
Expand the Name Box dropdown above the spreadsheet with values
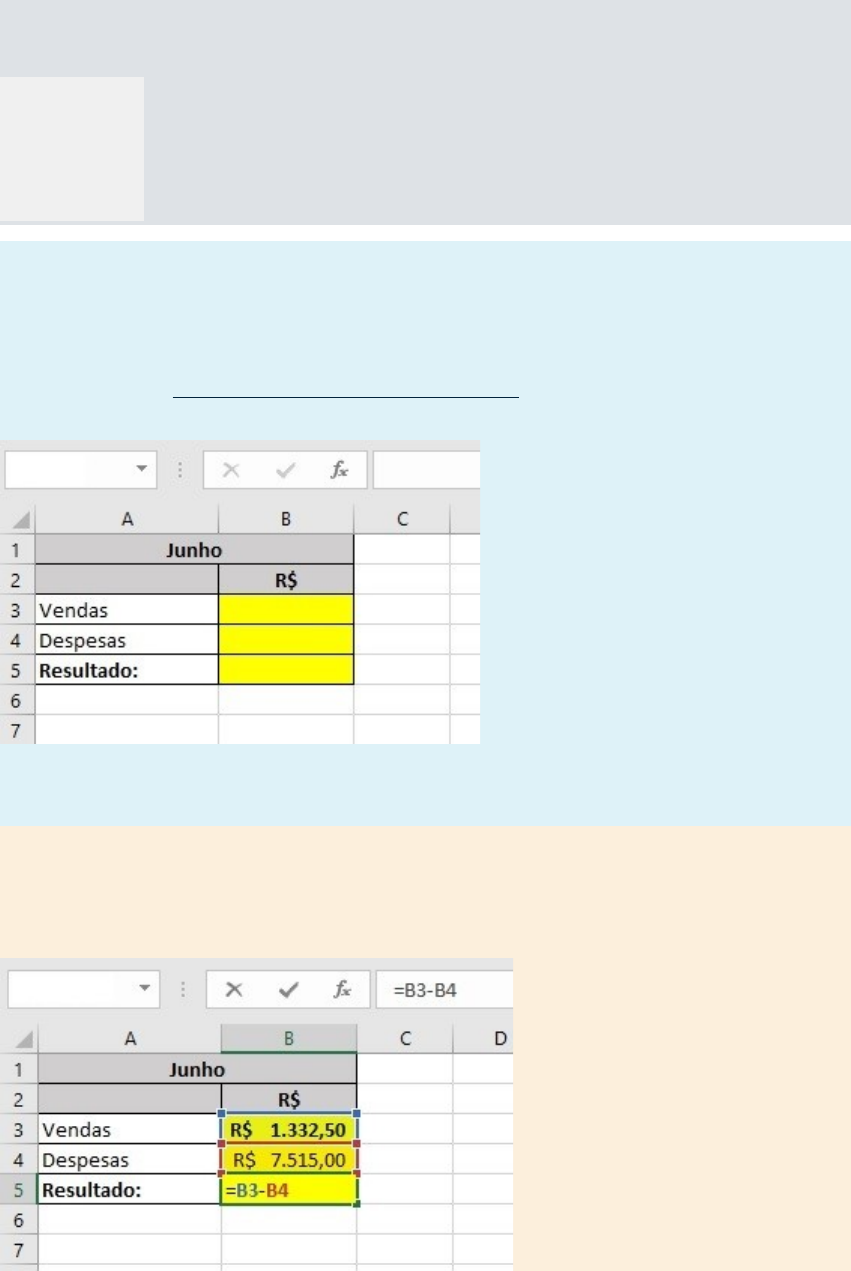point(146,989)
